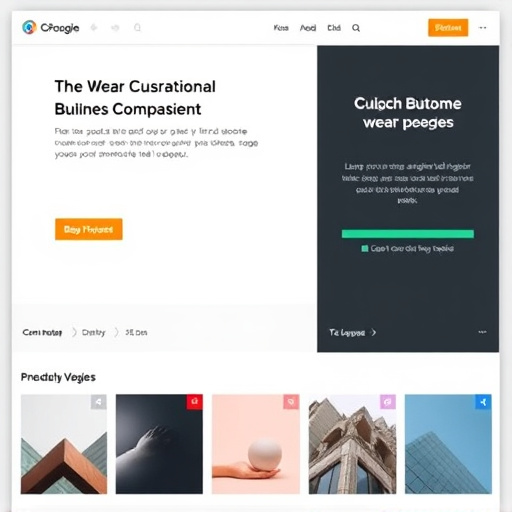Open the first navigation menu item
The height and width of the screenshot is (512, 512).
(x=281, y=28)
